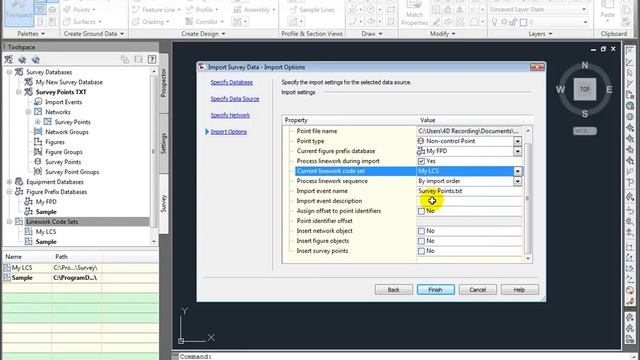Click the S compass direction on ViewCube
Screen dimensions: 640x360
[x=585, y=113]
